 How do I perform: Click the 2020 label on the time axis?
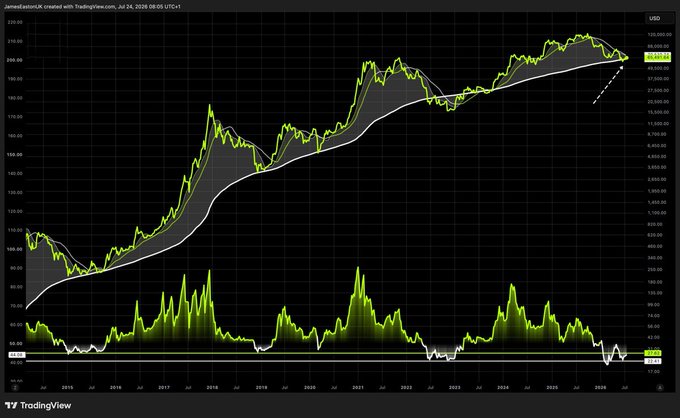pos(310,388)
